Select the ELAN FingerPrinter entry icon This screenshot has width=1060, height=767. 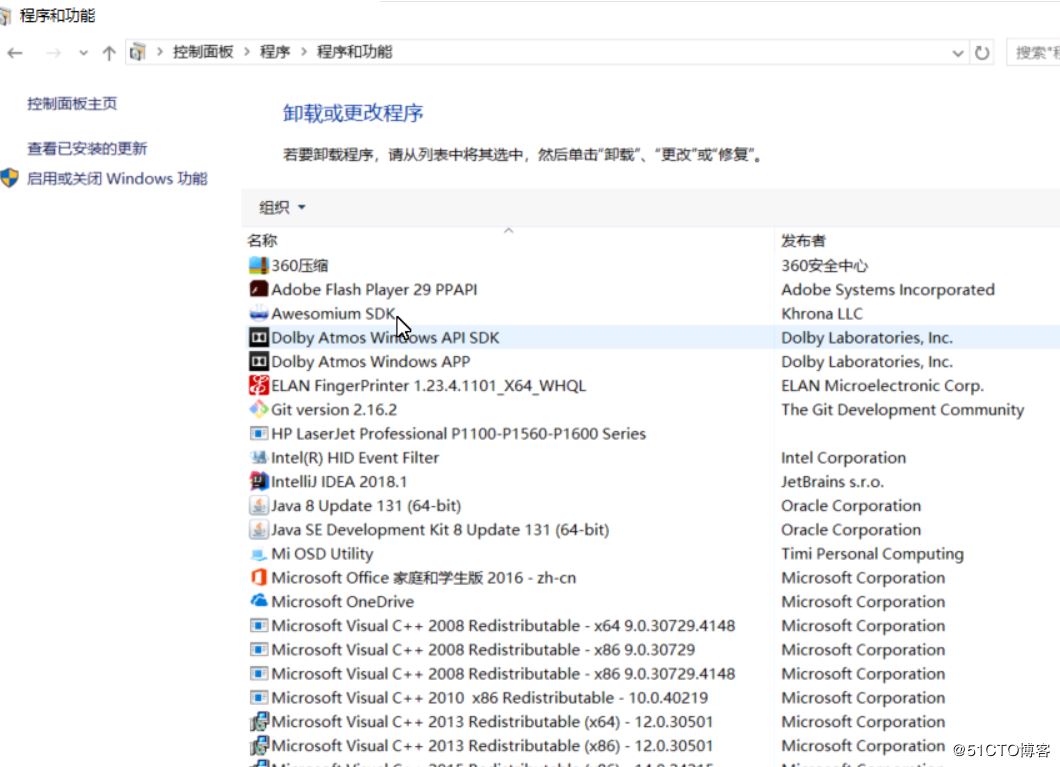point(259,385)
